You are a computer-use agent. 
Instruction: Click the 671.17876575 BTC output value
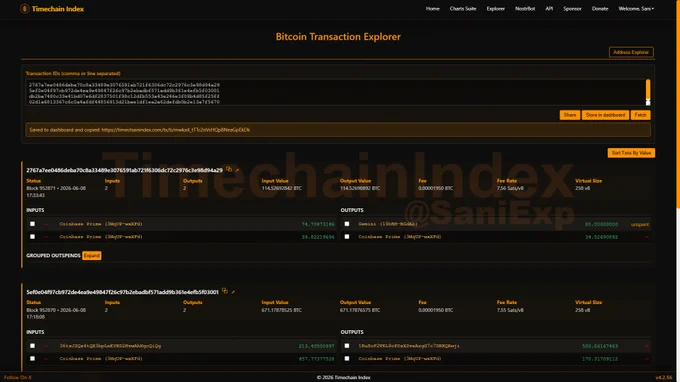(x=360, y=310)
